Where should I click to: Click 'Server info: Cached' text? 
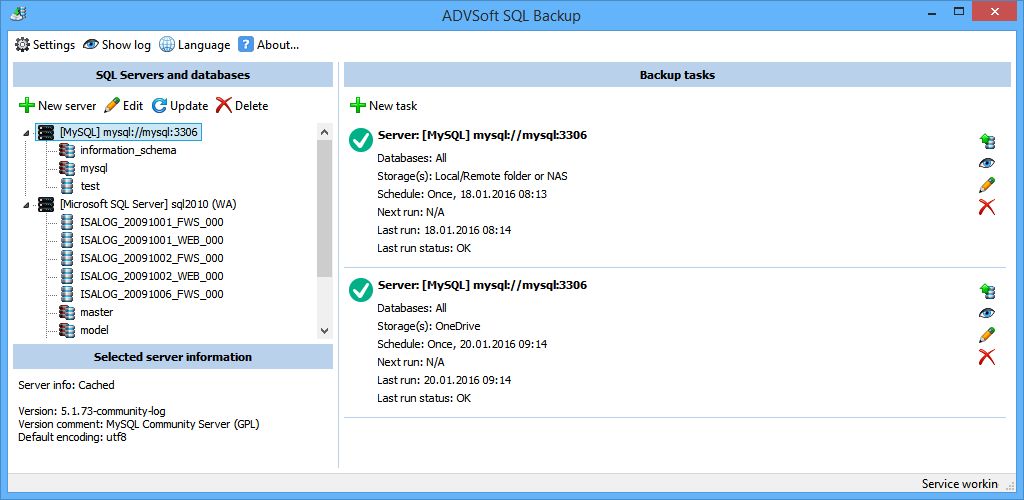[66, 385]
